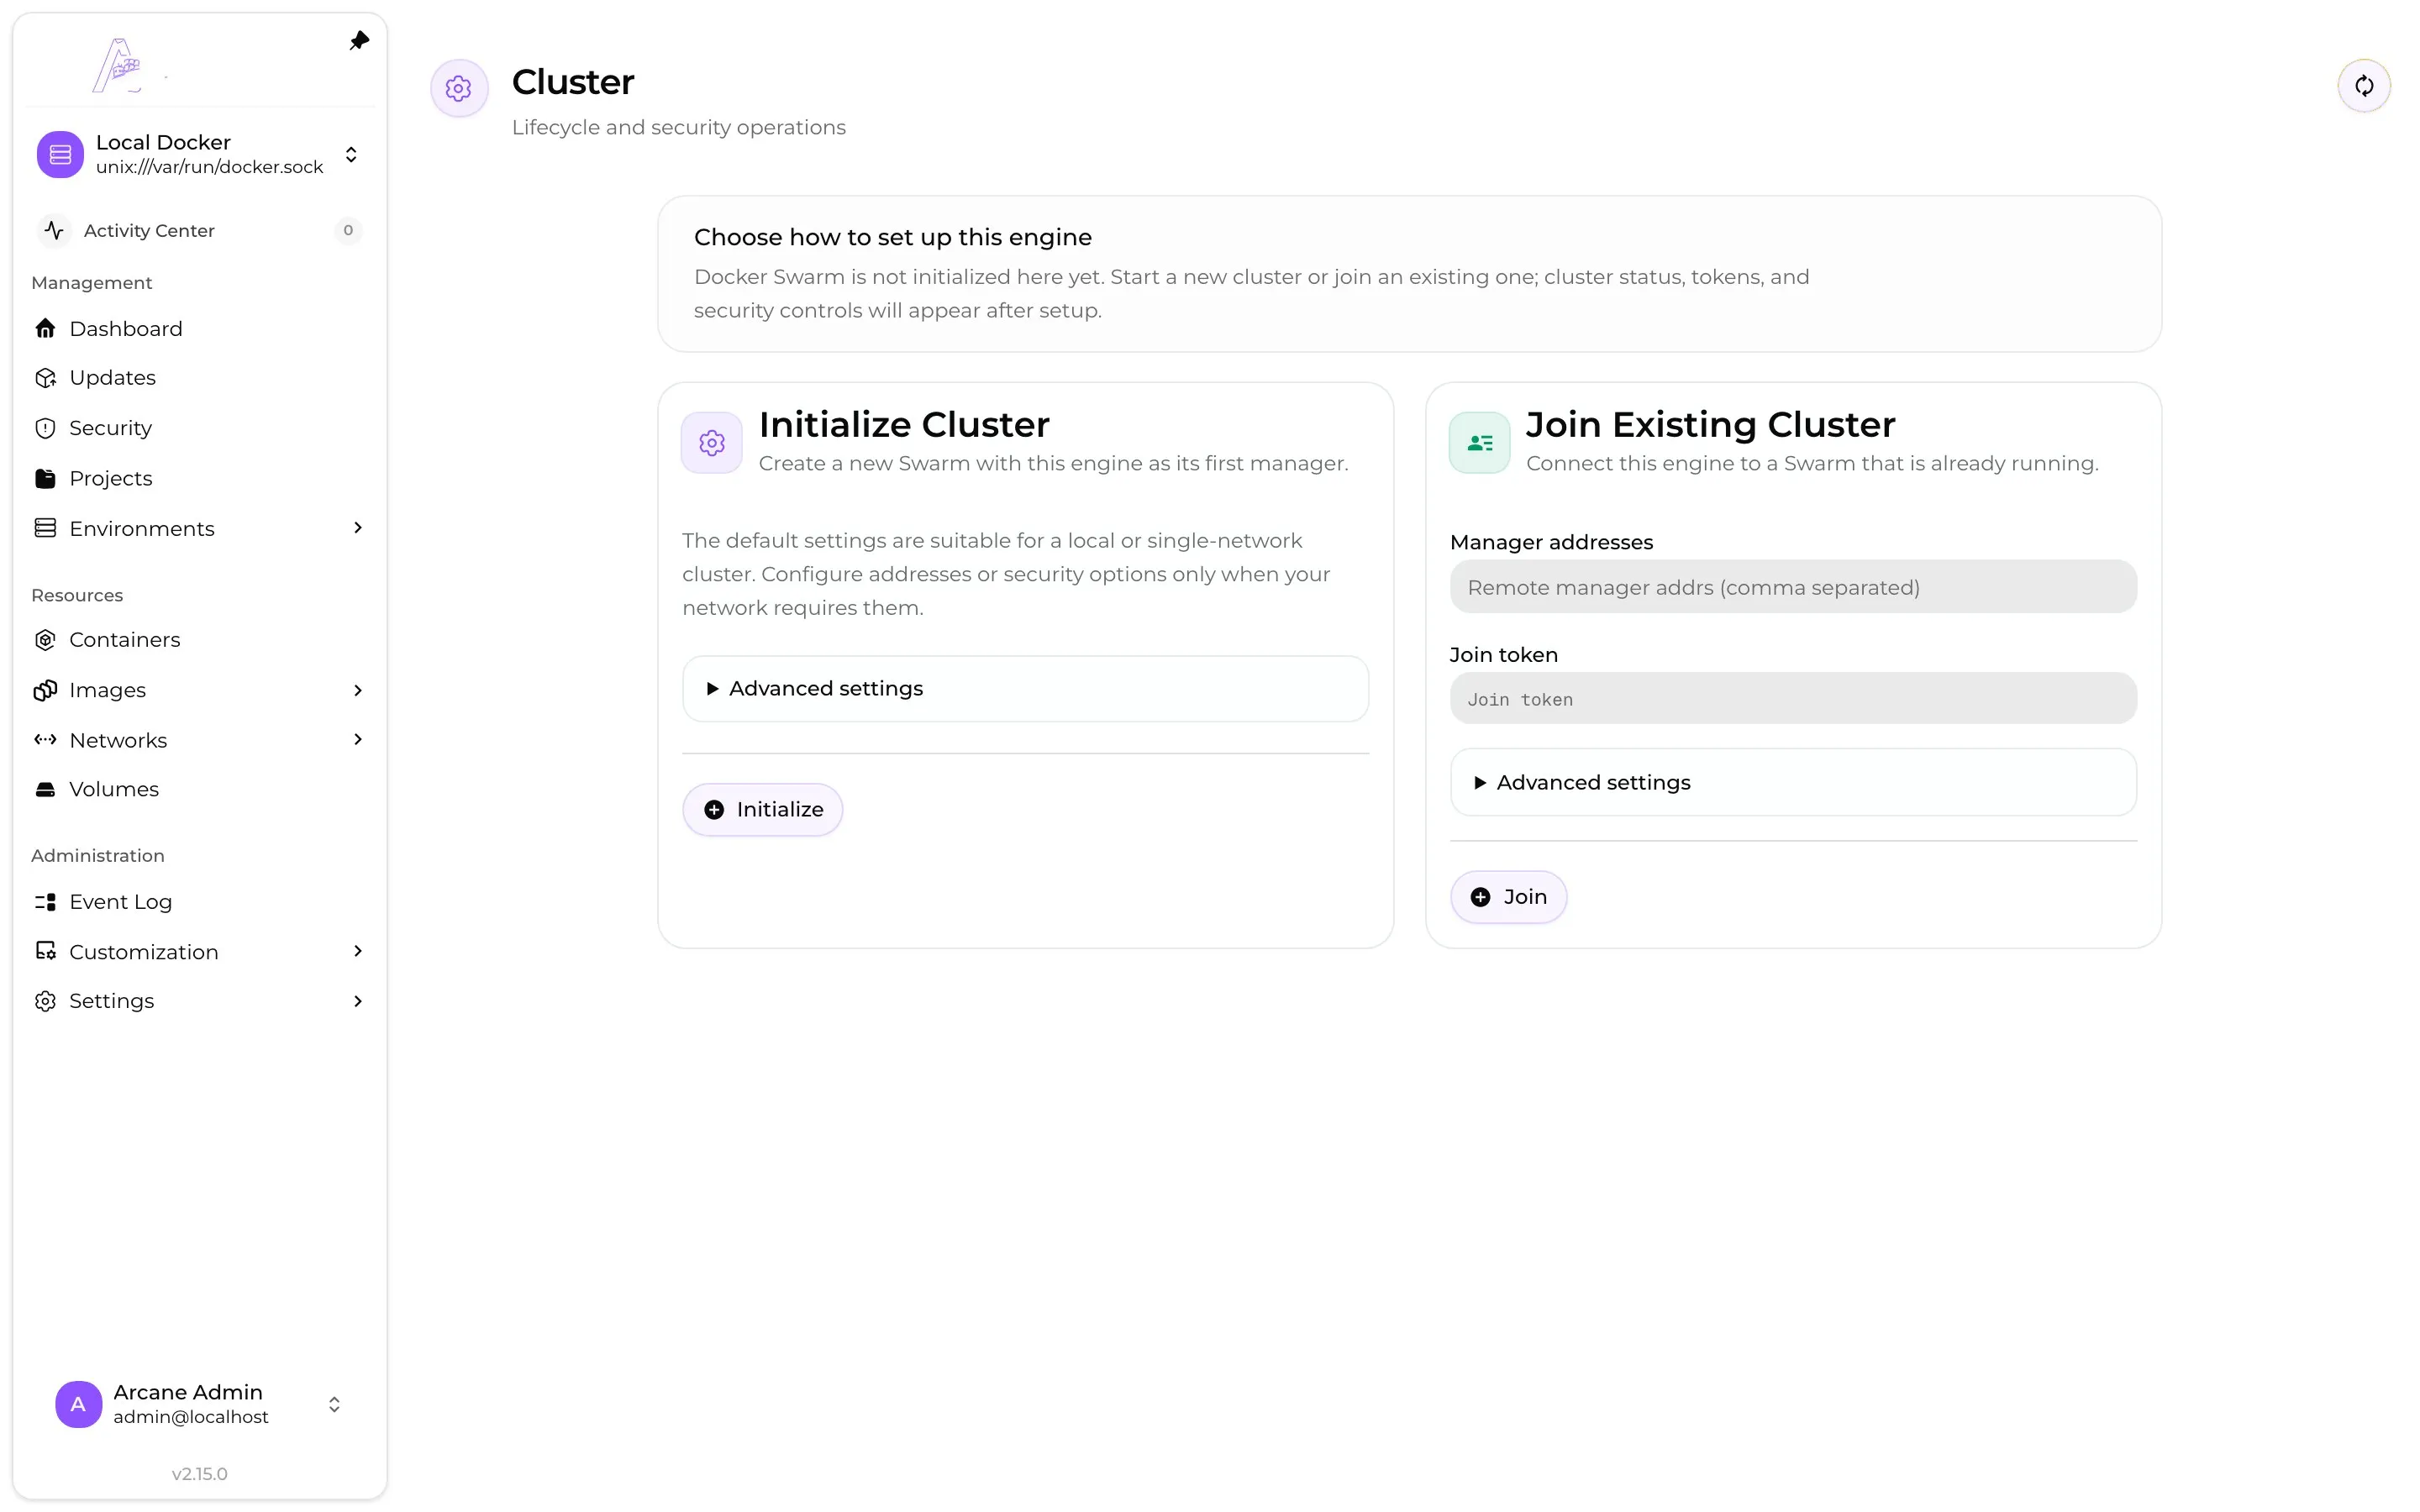Click the pin sidebar icon
Viewport: 2420px width, 1512px height.
pyautogui.click(x=359, y=41)
